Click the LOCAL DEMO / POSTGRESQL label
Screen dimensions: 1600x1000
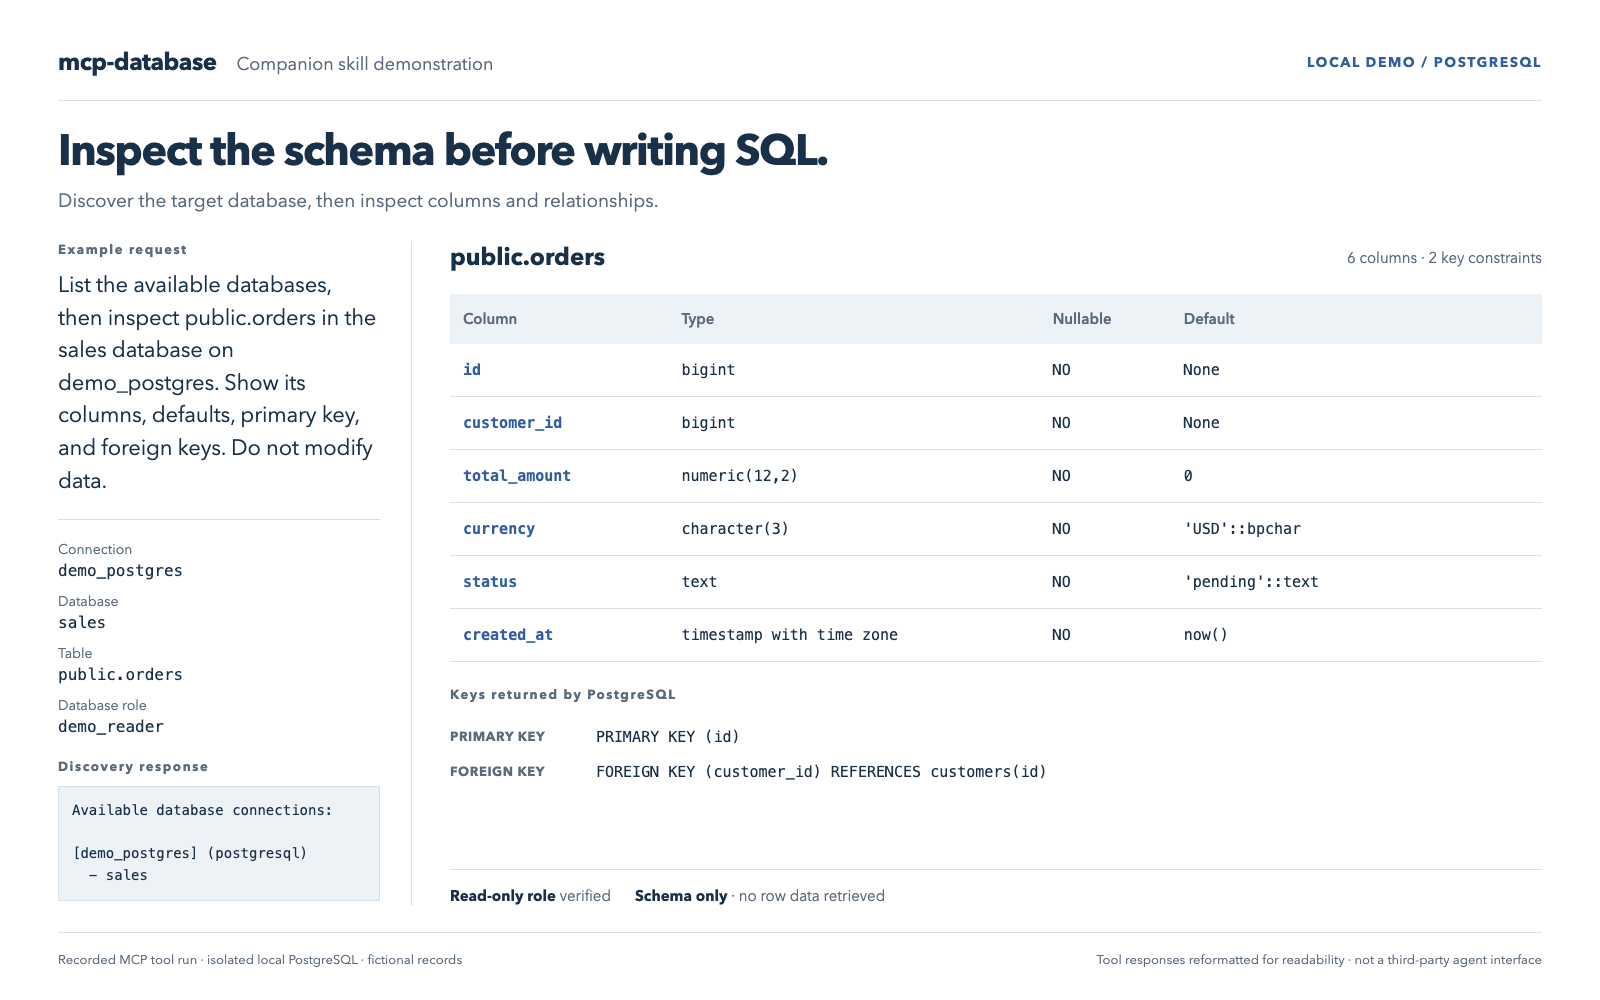1423,62
